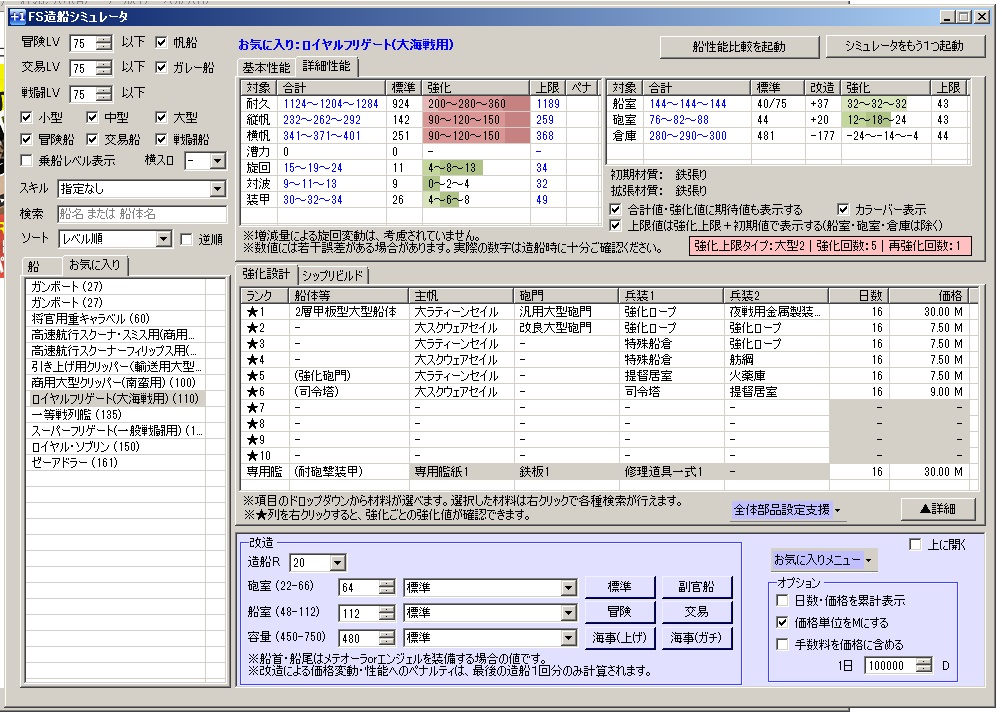This screenshot has width=1002, height=713.
Task: Click the 船性能比較を起動 button
Action: pyautogui.click(x=739, y=47)
